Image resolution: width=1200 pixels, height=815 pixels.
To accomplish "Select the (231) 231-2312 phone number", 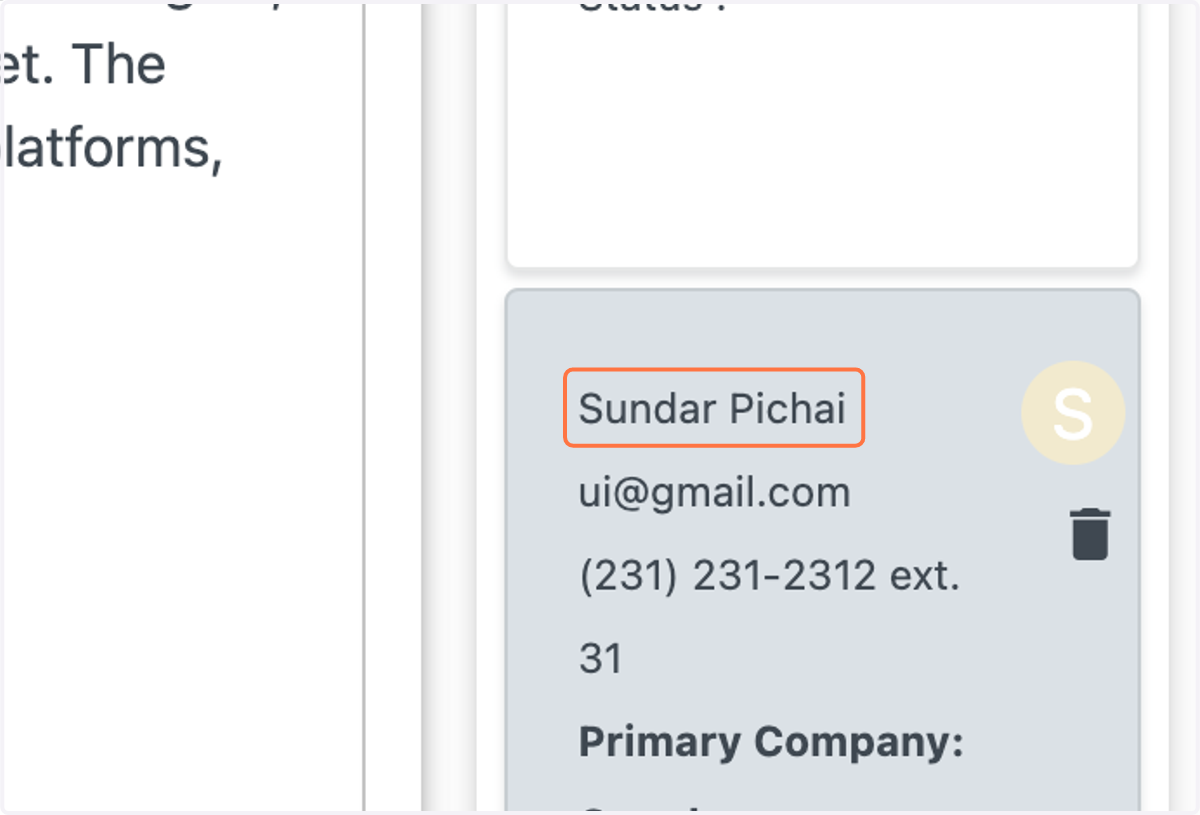I will pyautogui.click(x=727, y=575).
